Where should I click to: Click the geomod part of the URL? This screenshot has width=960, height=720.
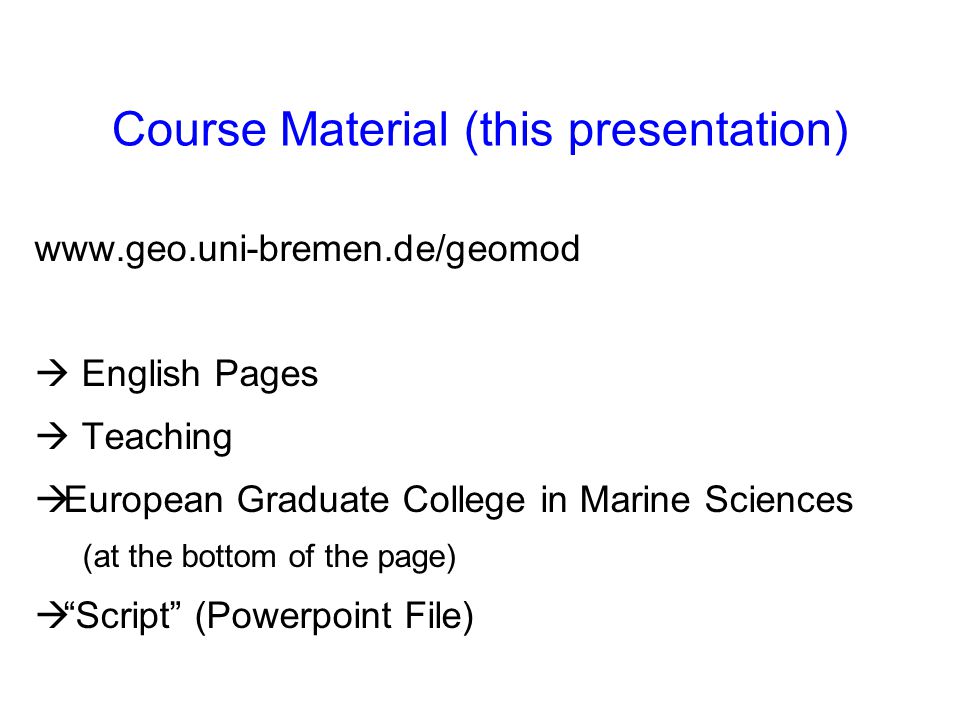point(513,250)
